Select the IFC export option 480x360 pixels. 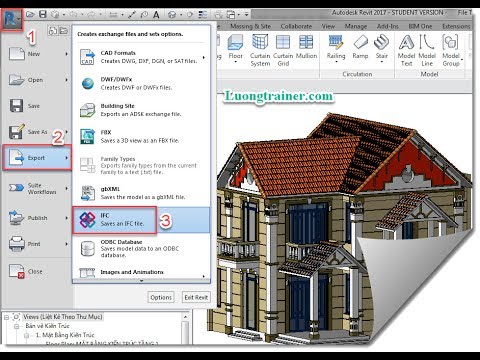click(141, 220)
